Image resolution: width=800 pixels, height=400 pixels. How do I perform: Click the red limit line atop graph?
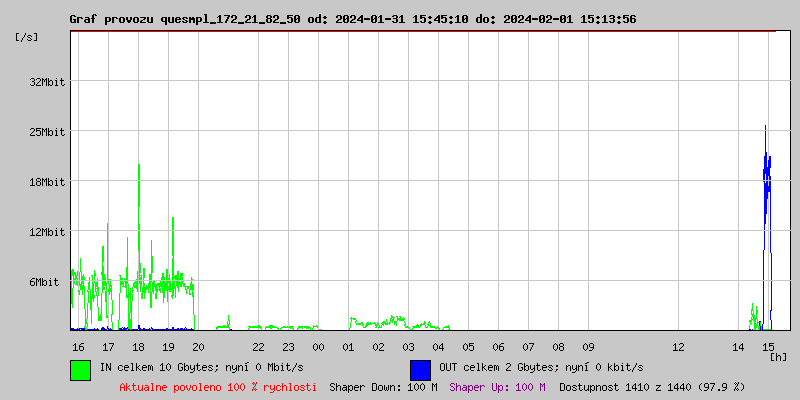pyautogui.click(x=423, y=31)
